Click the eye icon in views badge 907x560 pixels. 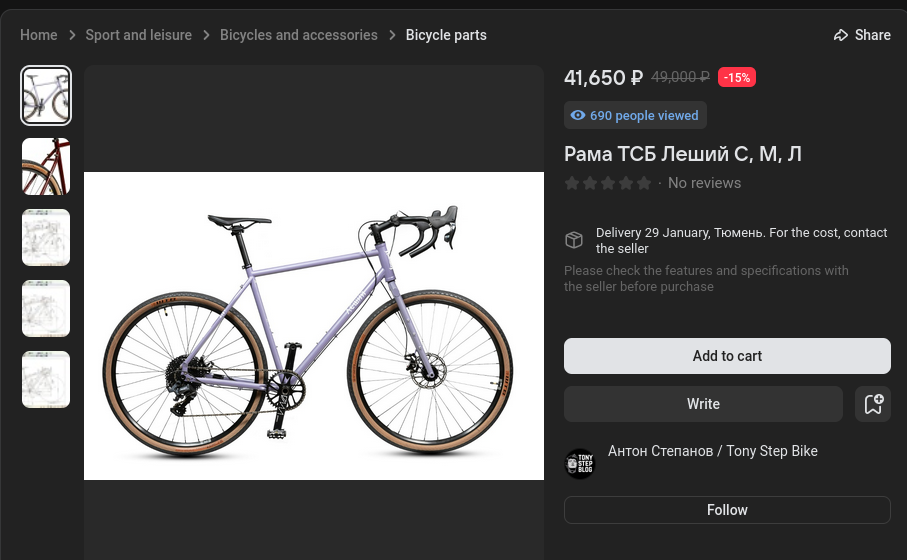pos(578,115)
